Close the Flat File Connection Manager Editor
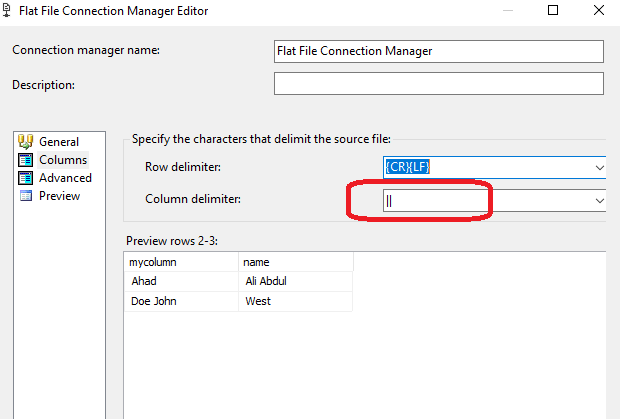This screenshot has width=621, height=419. tap(599, 10)
